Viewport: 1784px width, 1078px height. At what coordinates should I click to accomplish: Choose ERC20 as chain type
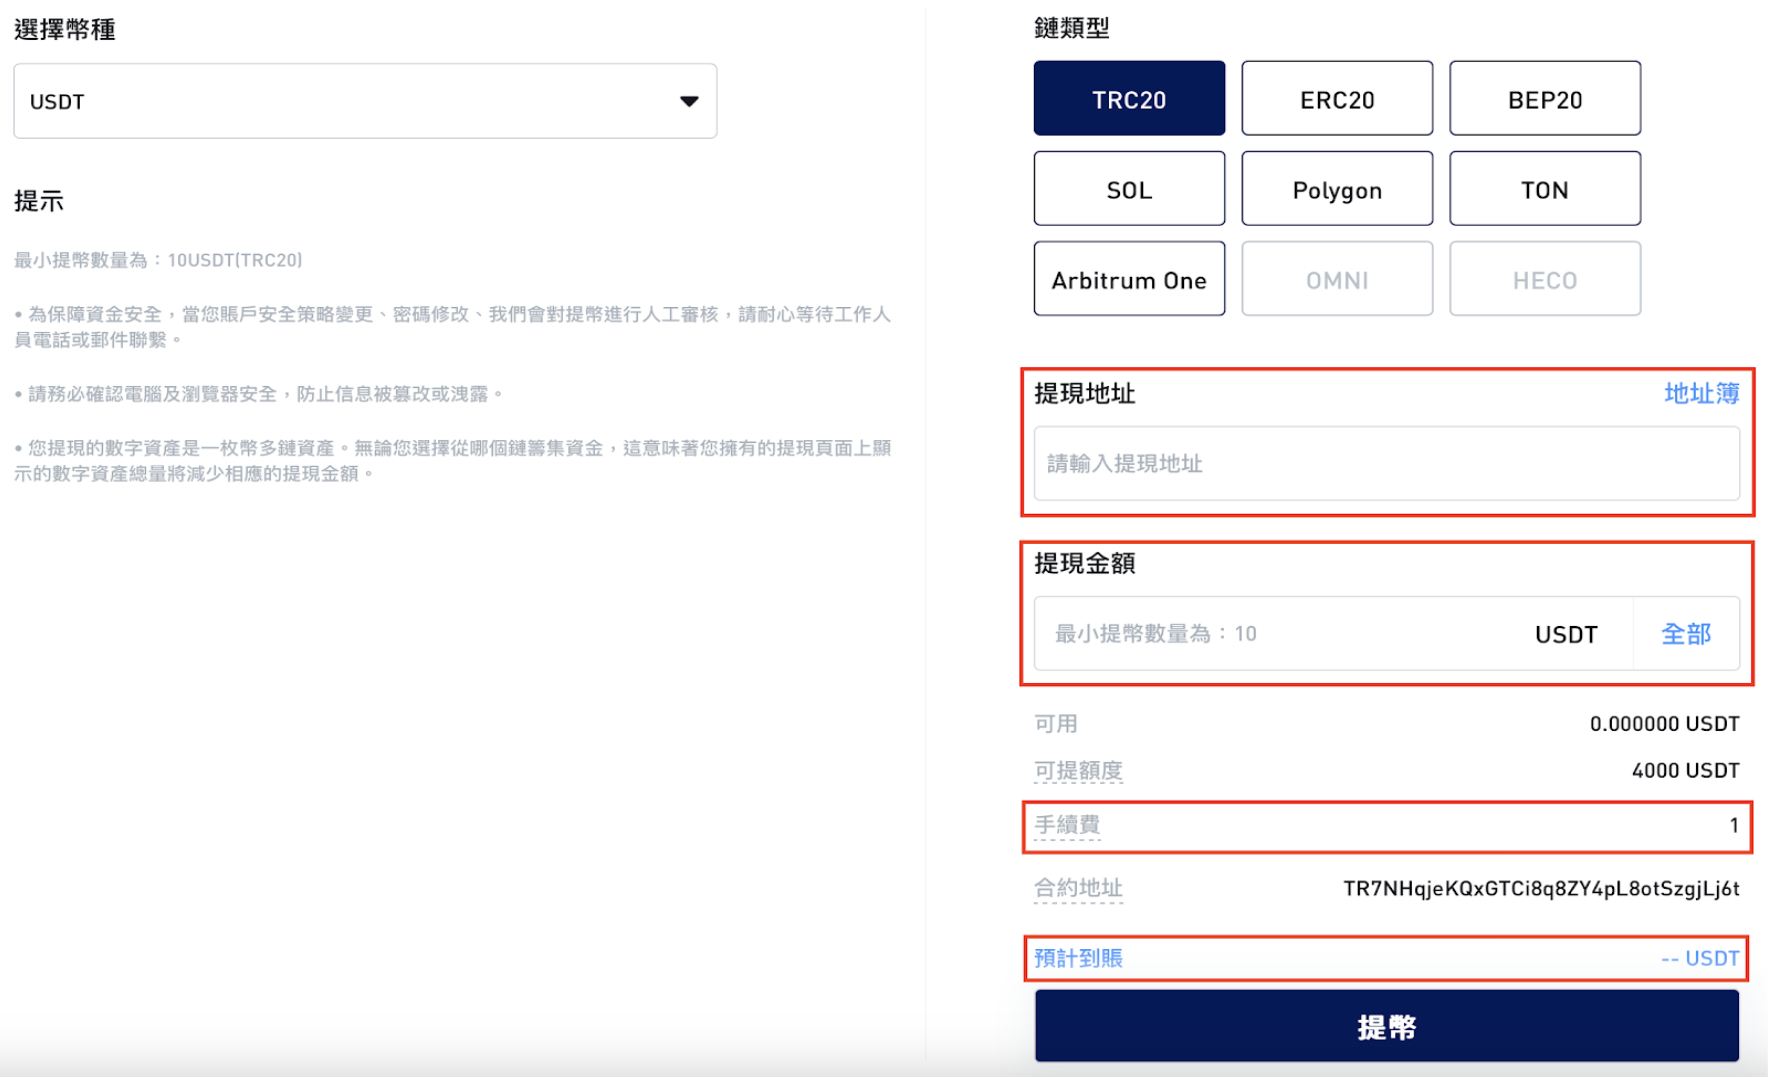(x=1336, y=99)
